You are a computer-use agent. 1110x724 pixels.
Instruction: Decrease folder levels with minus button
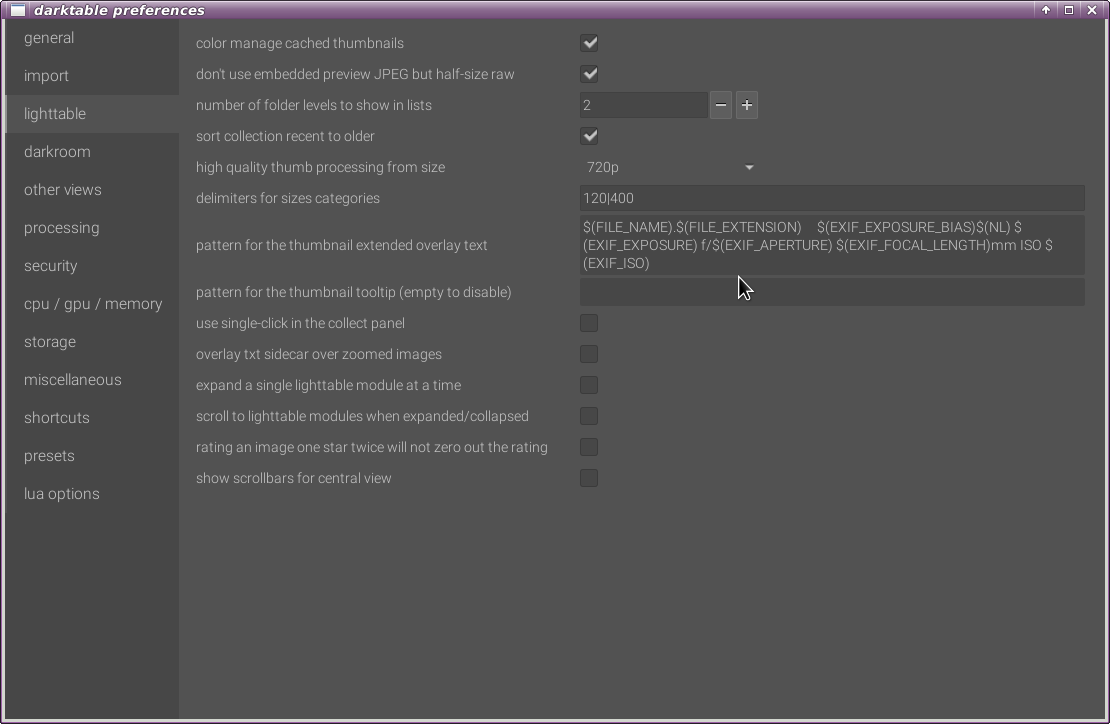[x=721, y=105]
